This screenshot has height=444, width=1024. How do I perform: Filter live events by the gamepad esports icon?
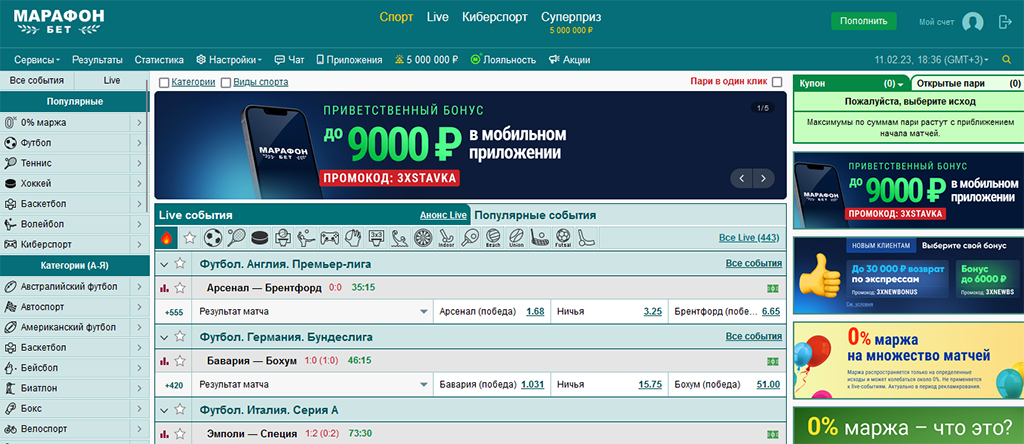click(x=329, y=238)
